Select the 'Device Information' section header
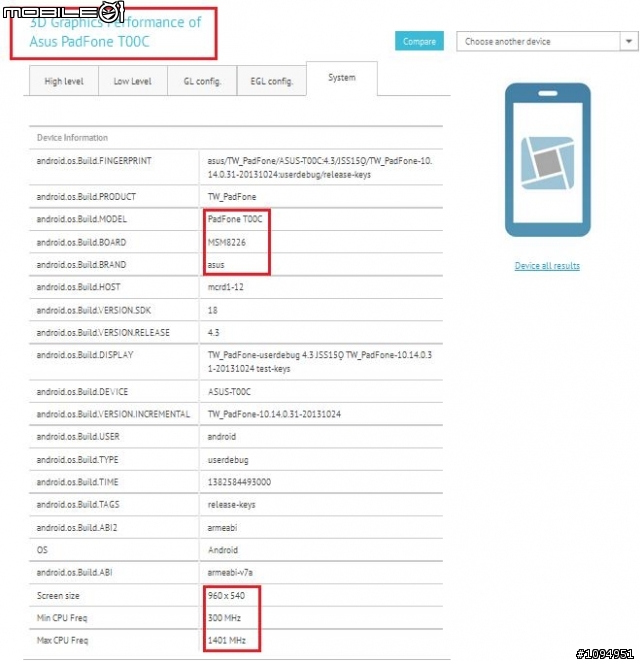 (x=72, y=138)
